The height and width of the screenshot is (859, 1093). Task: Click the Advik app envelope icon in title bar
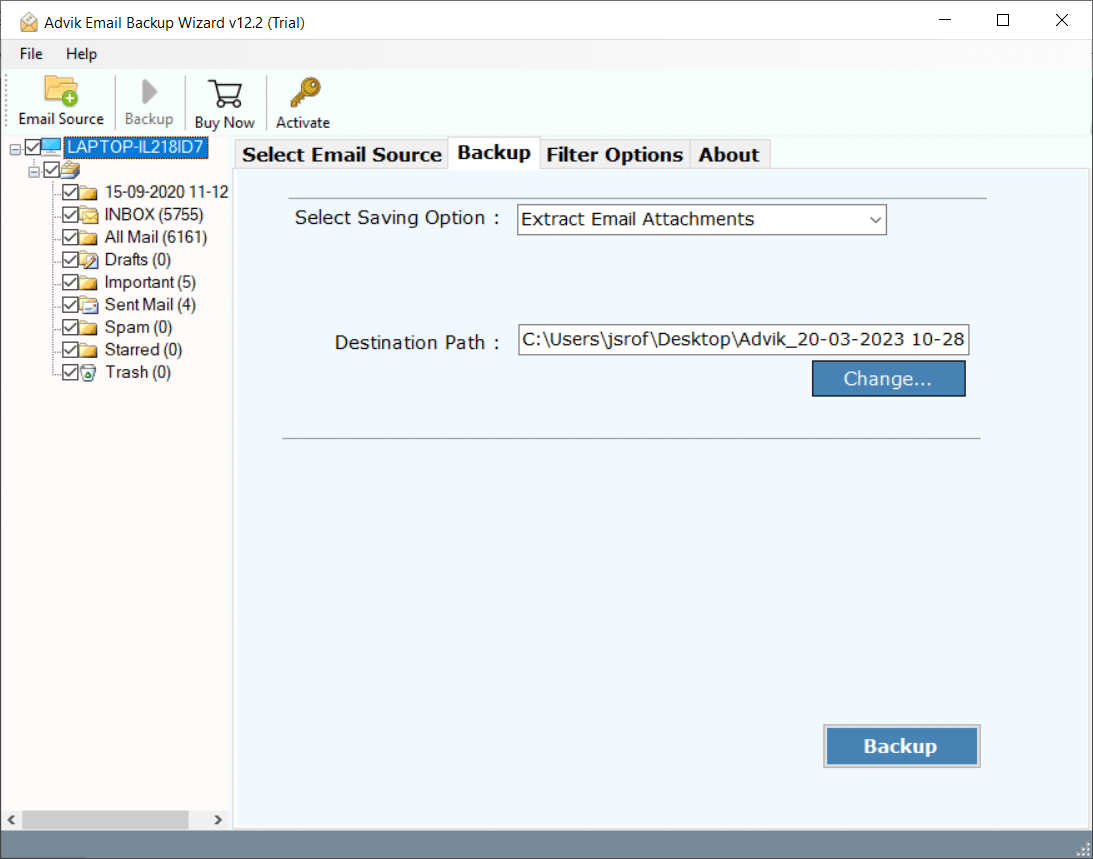tap(29, 22)
